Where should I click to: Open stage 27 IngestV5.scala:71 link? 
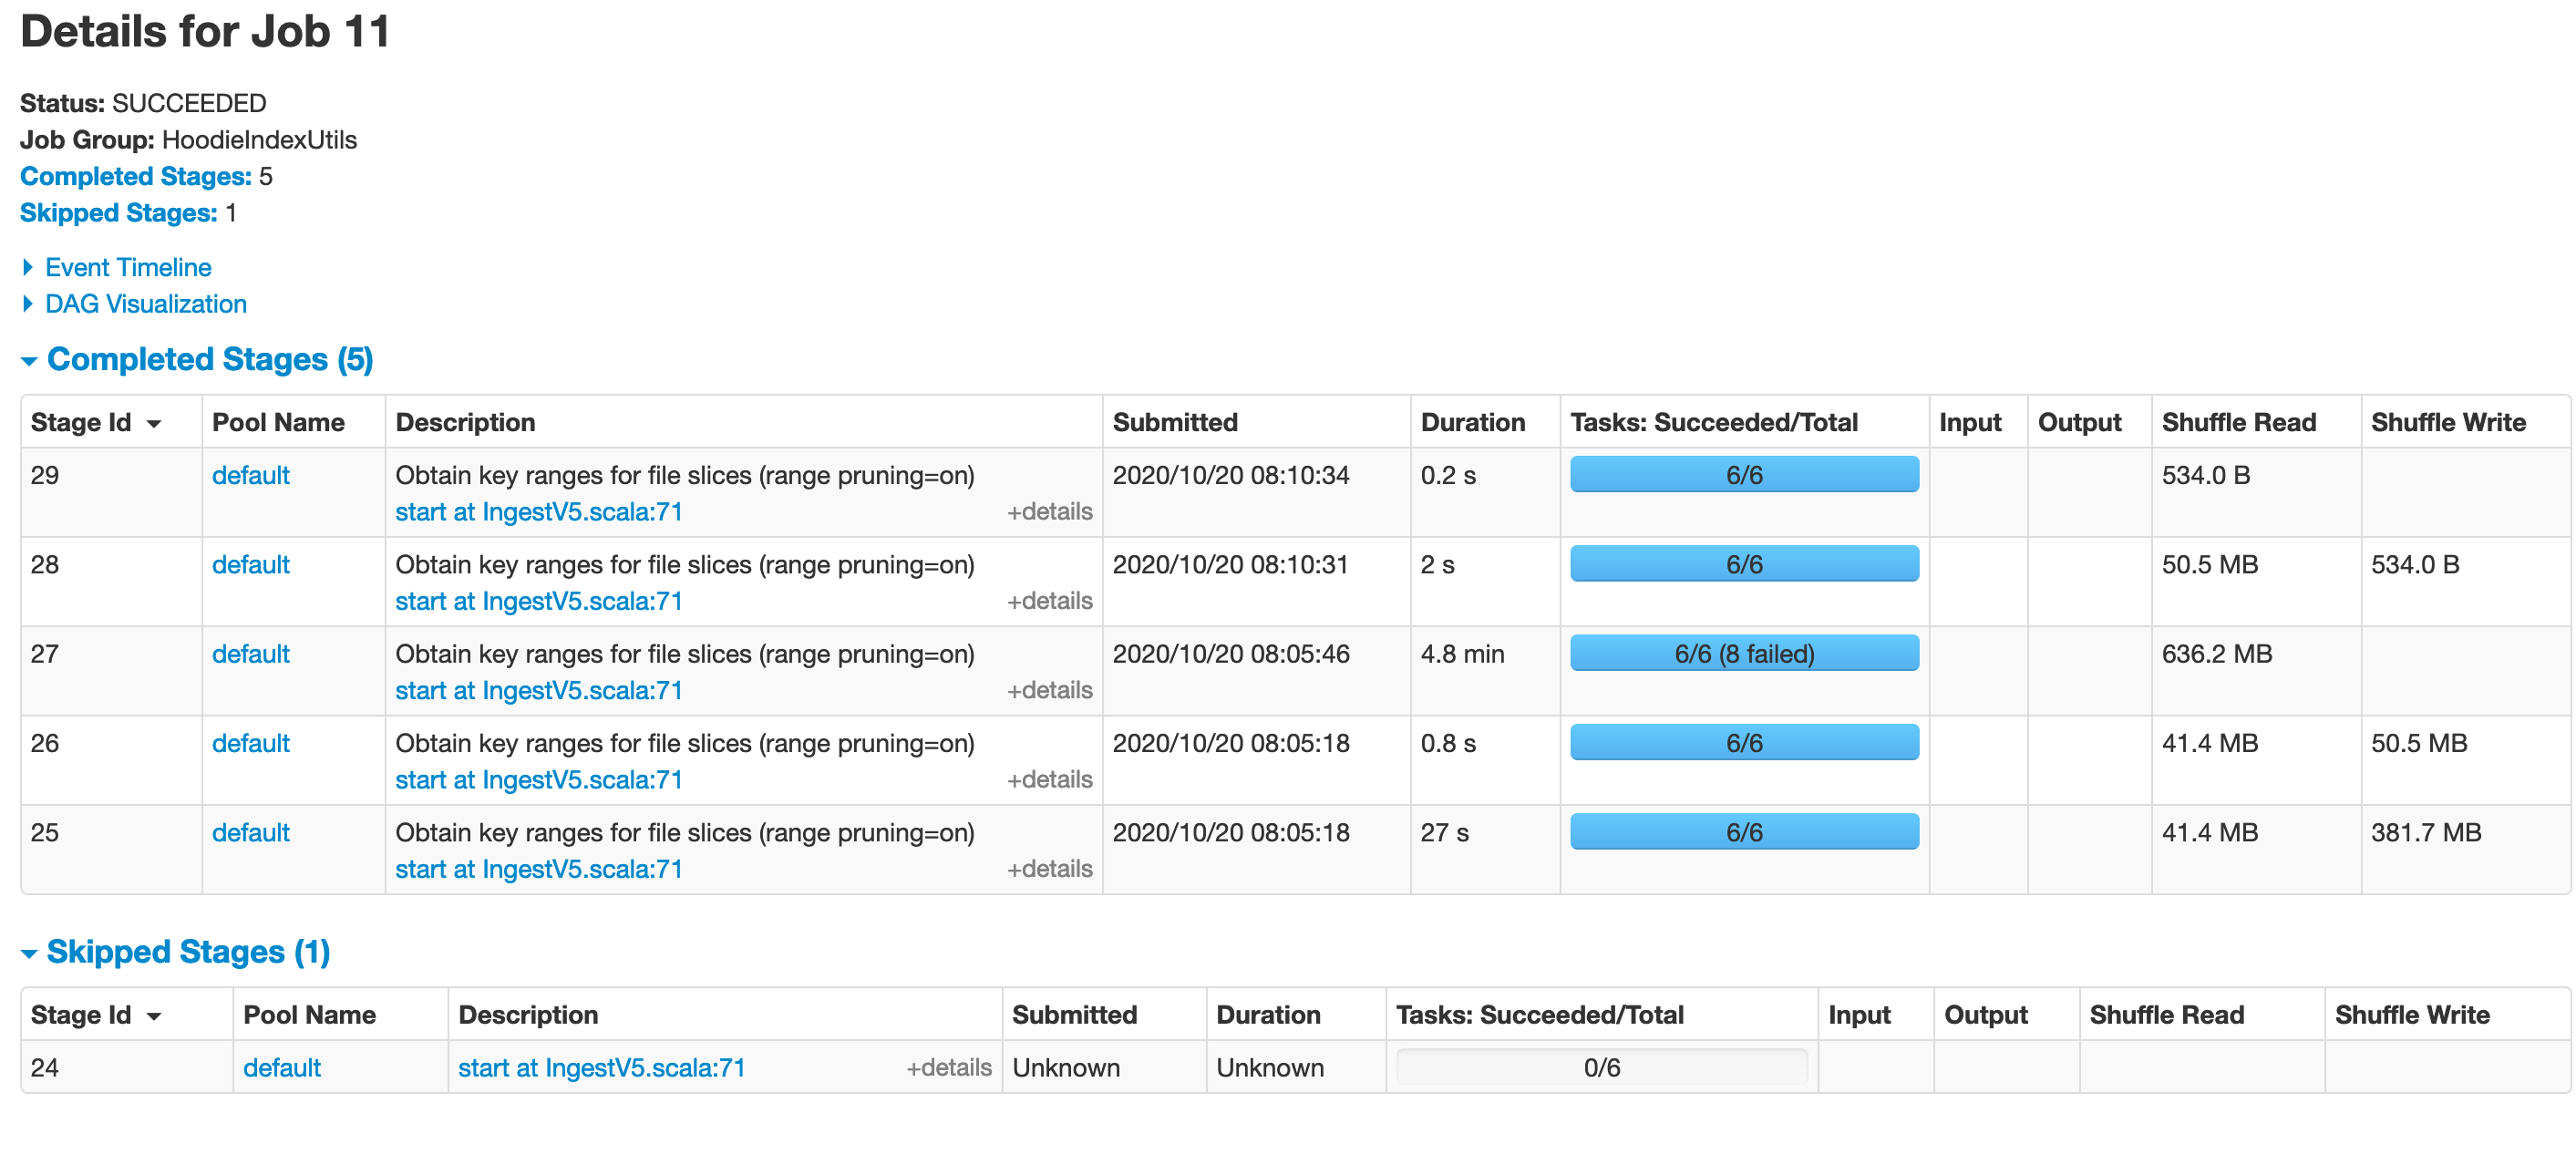[538, 690]
